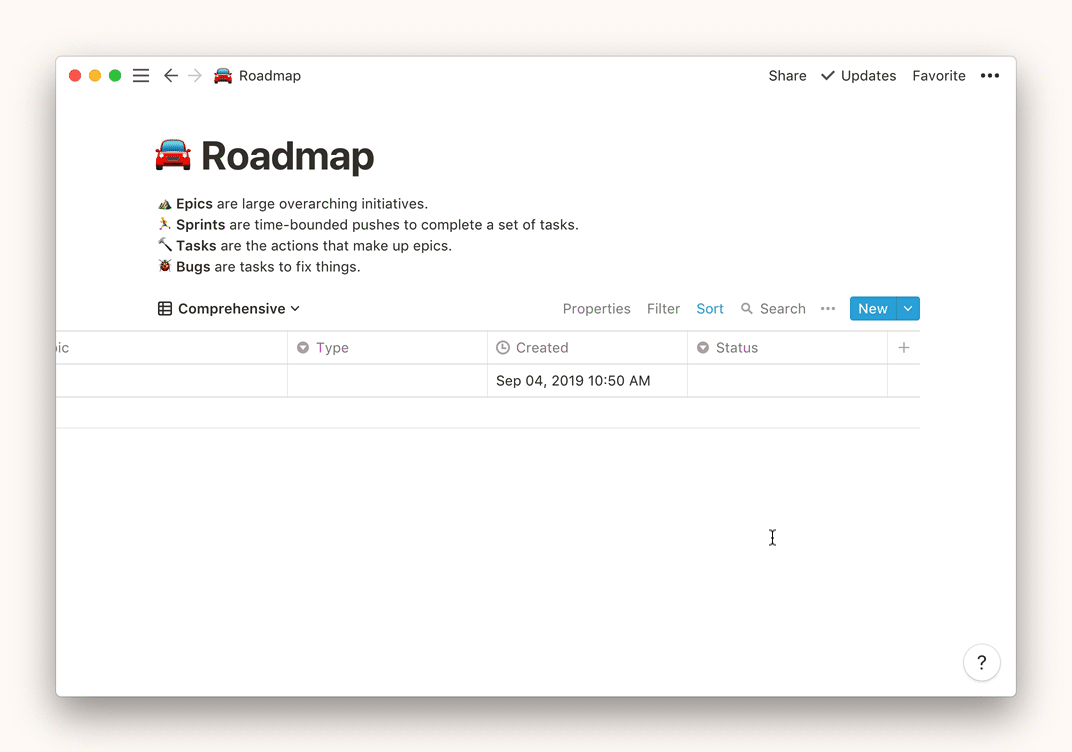The image size is (1072, 752).
Task: Go back with the left arrow
Action: [171, 76]
